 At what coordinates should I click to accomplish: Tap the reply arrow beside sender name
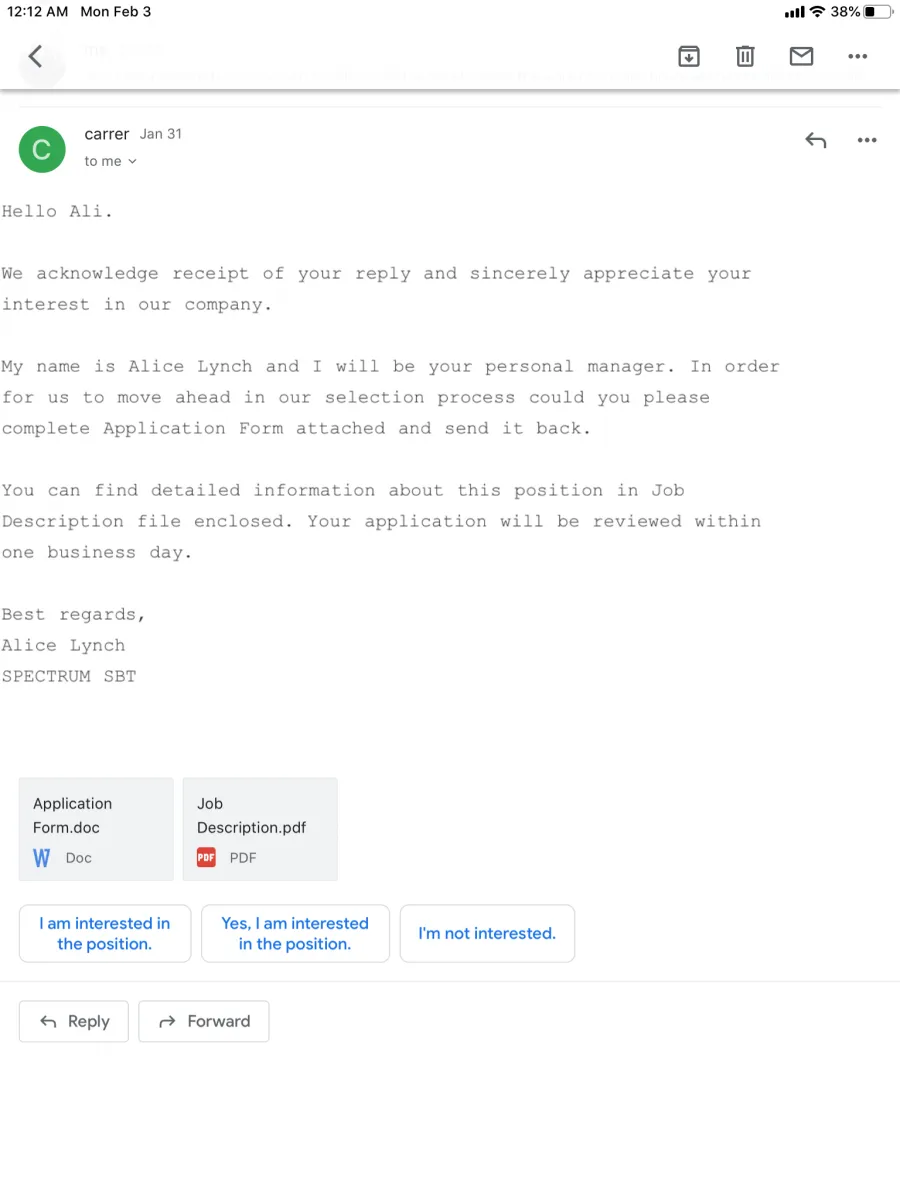[816, 141]
